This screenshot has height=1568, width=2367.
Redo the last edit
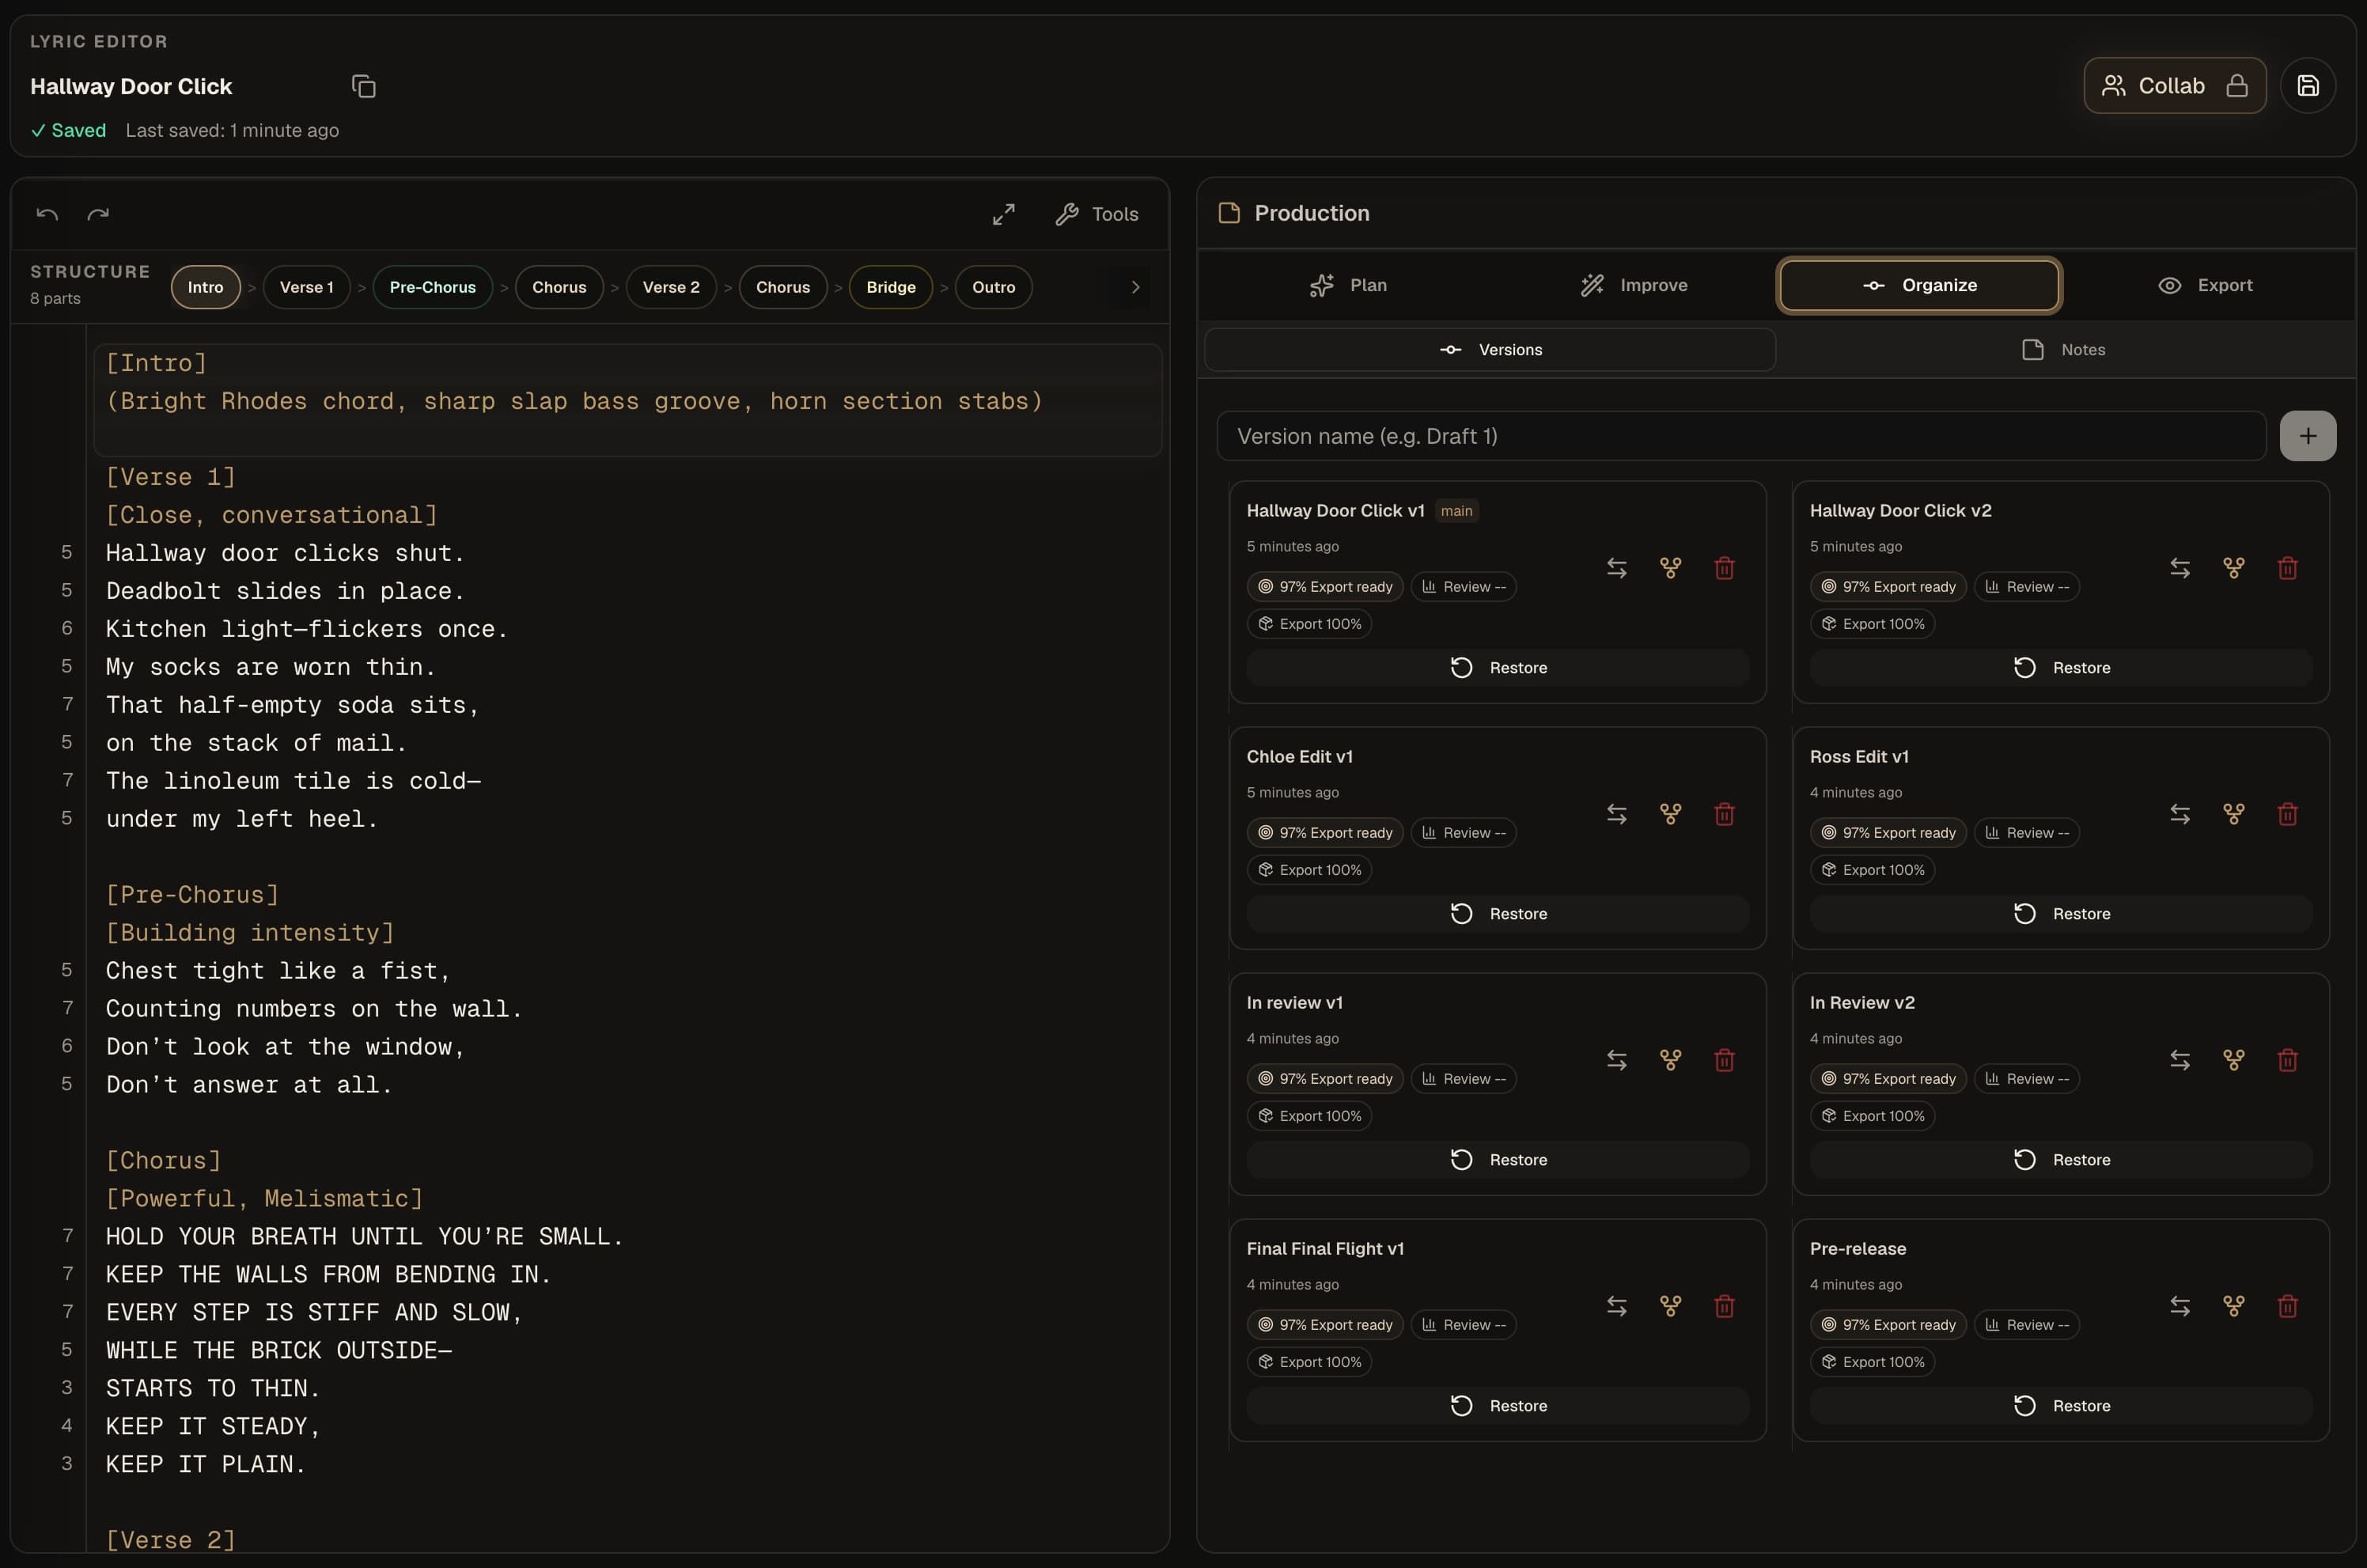98,214
